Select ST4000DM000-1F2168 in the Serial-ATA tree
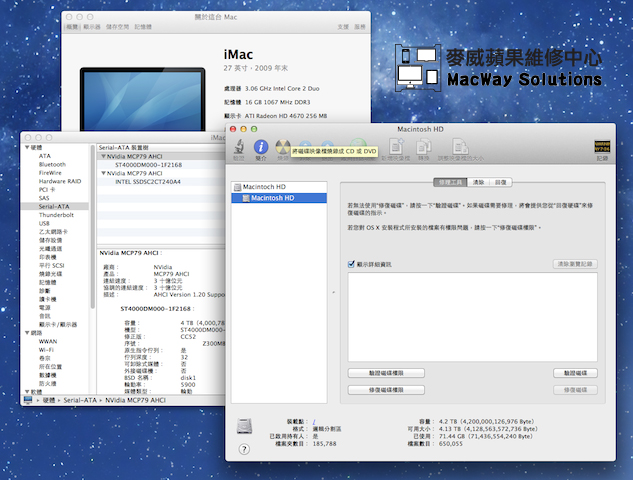Viewport: 633px width, 480px height. coord(148,165)
